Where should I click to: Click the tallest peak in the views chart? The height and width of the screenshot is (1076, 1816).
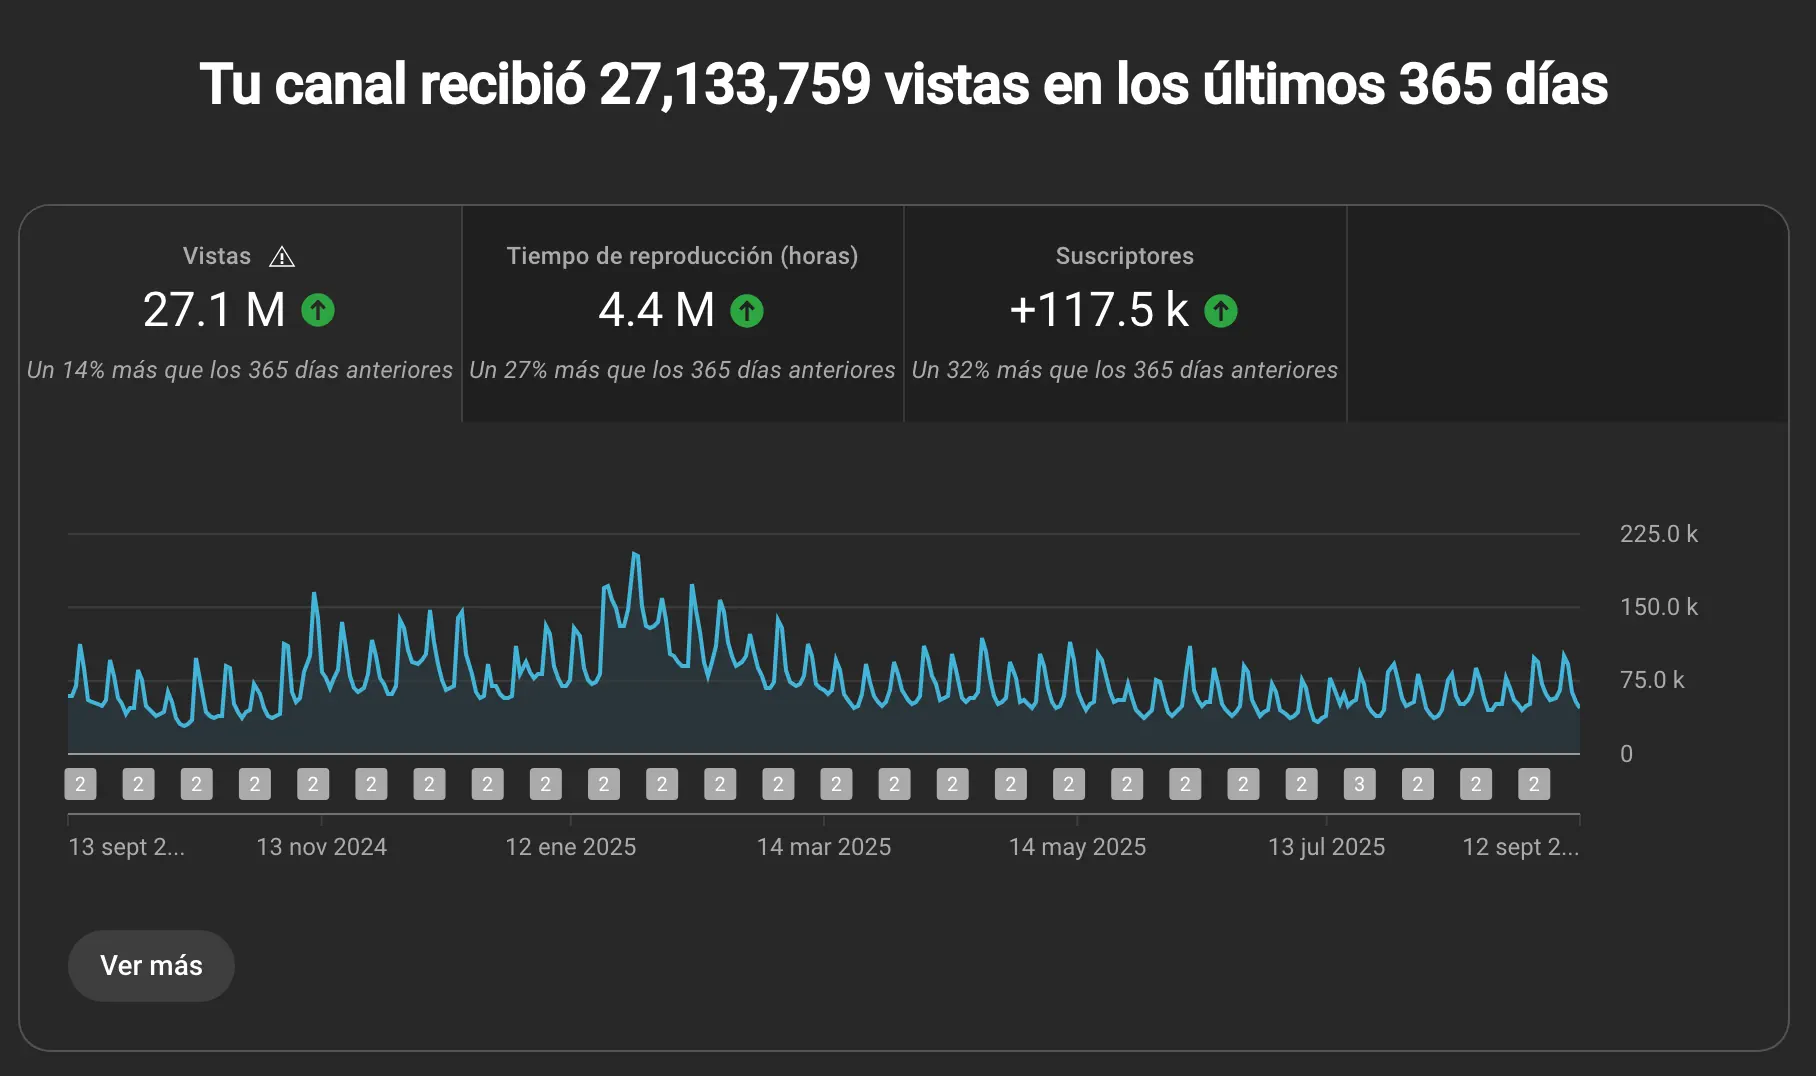click(635, 554)
